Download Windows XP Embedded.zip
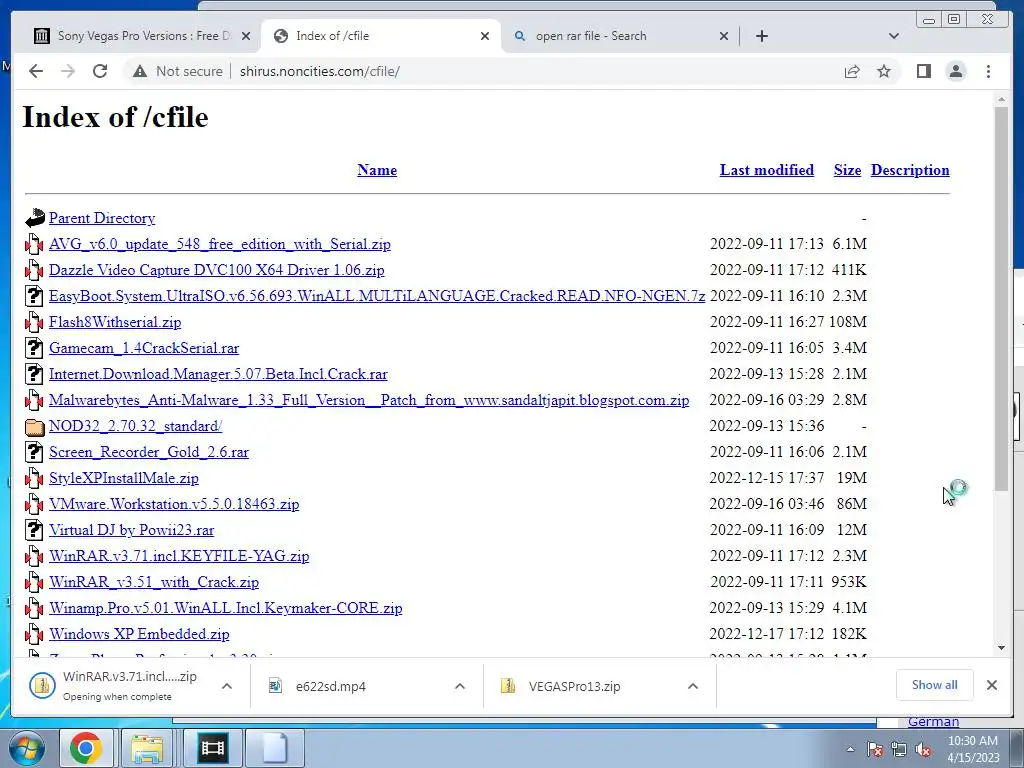1024x768 pixels. [139, 634]
